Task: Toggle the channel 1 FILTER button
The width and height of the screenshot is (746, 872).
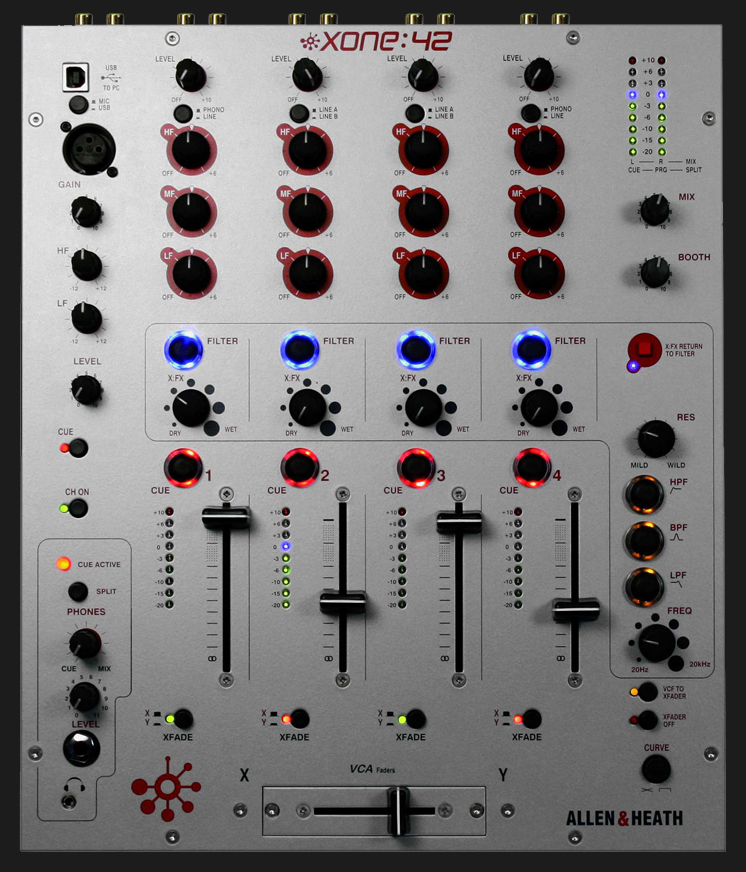Action: point(183,350)
